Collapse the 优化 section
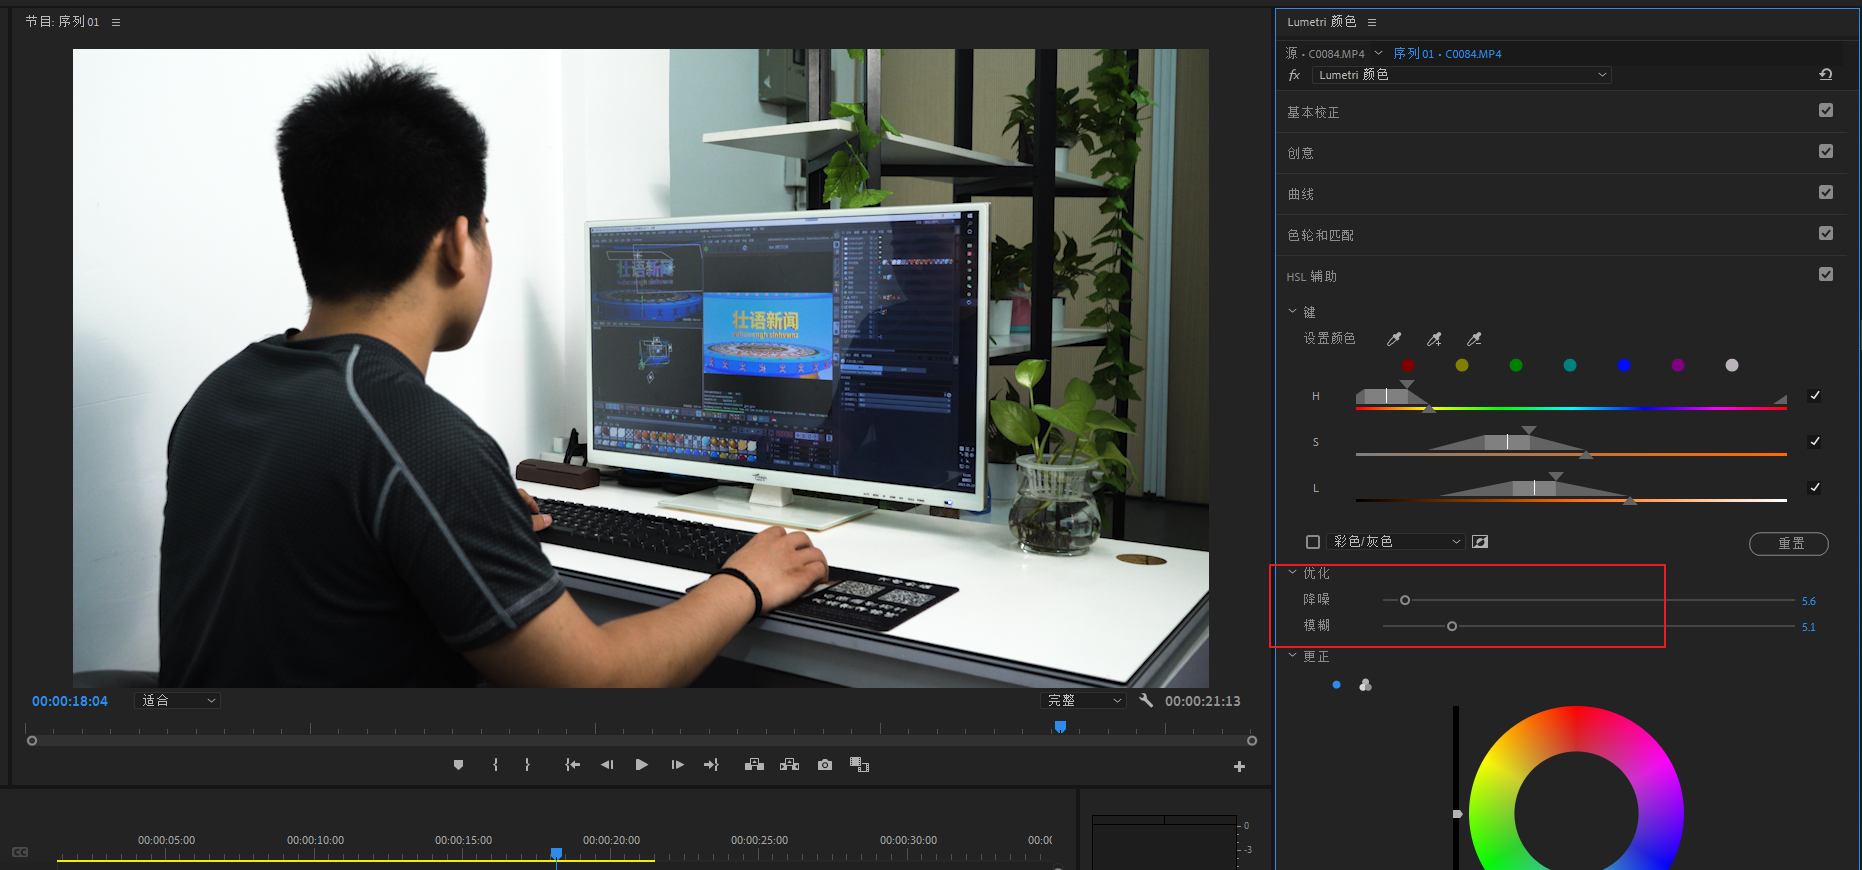Image resolution: width=1862 pixels, height=870 pixels. tap(1293, 573)
